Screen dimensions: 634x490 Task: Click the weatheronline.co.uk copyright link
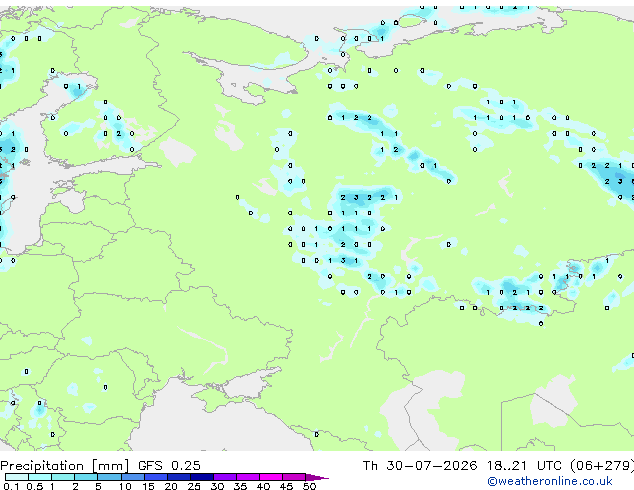tap(550, 481)
